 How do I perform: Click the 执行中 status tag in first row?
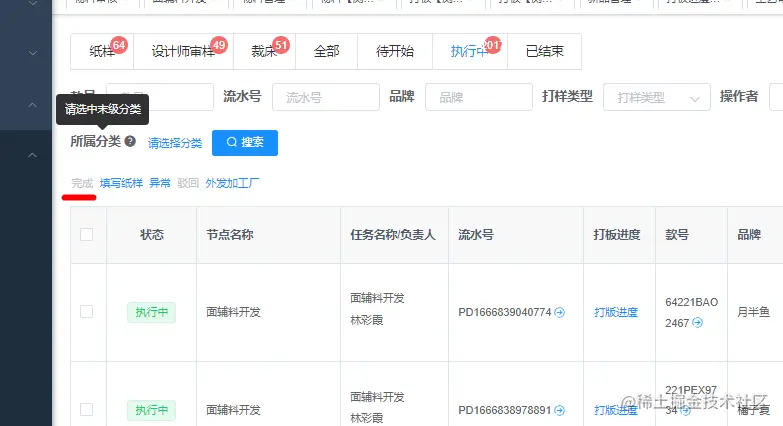(151, 313)
